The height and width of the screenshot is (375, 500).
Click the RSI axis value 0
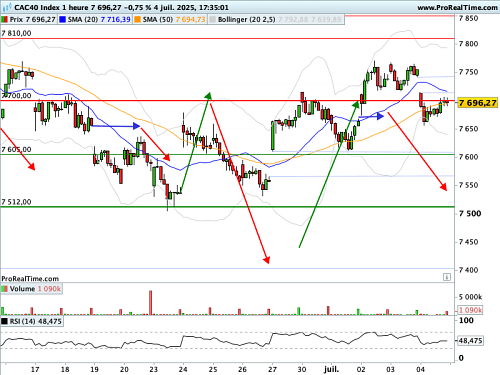tap(461, 358)
